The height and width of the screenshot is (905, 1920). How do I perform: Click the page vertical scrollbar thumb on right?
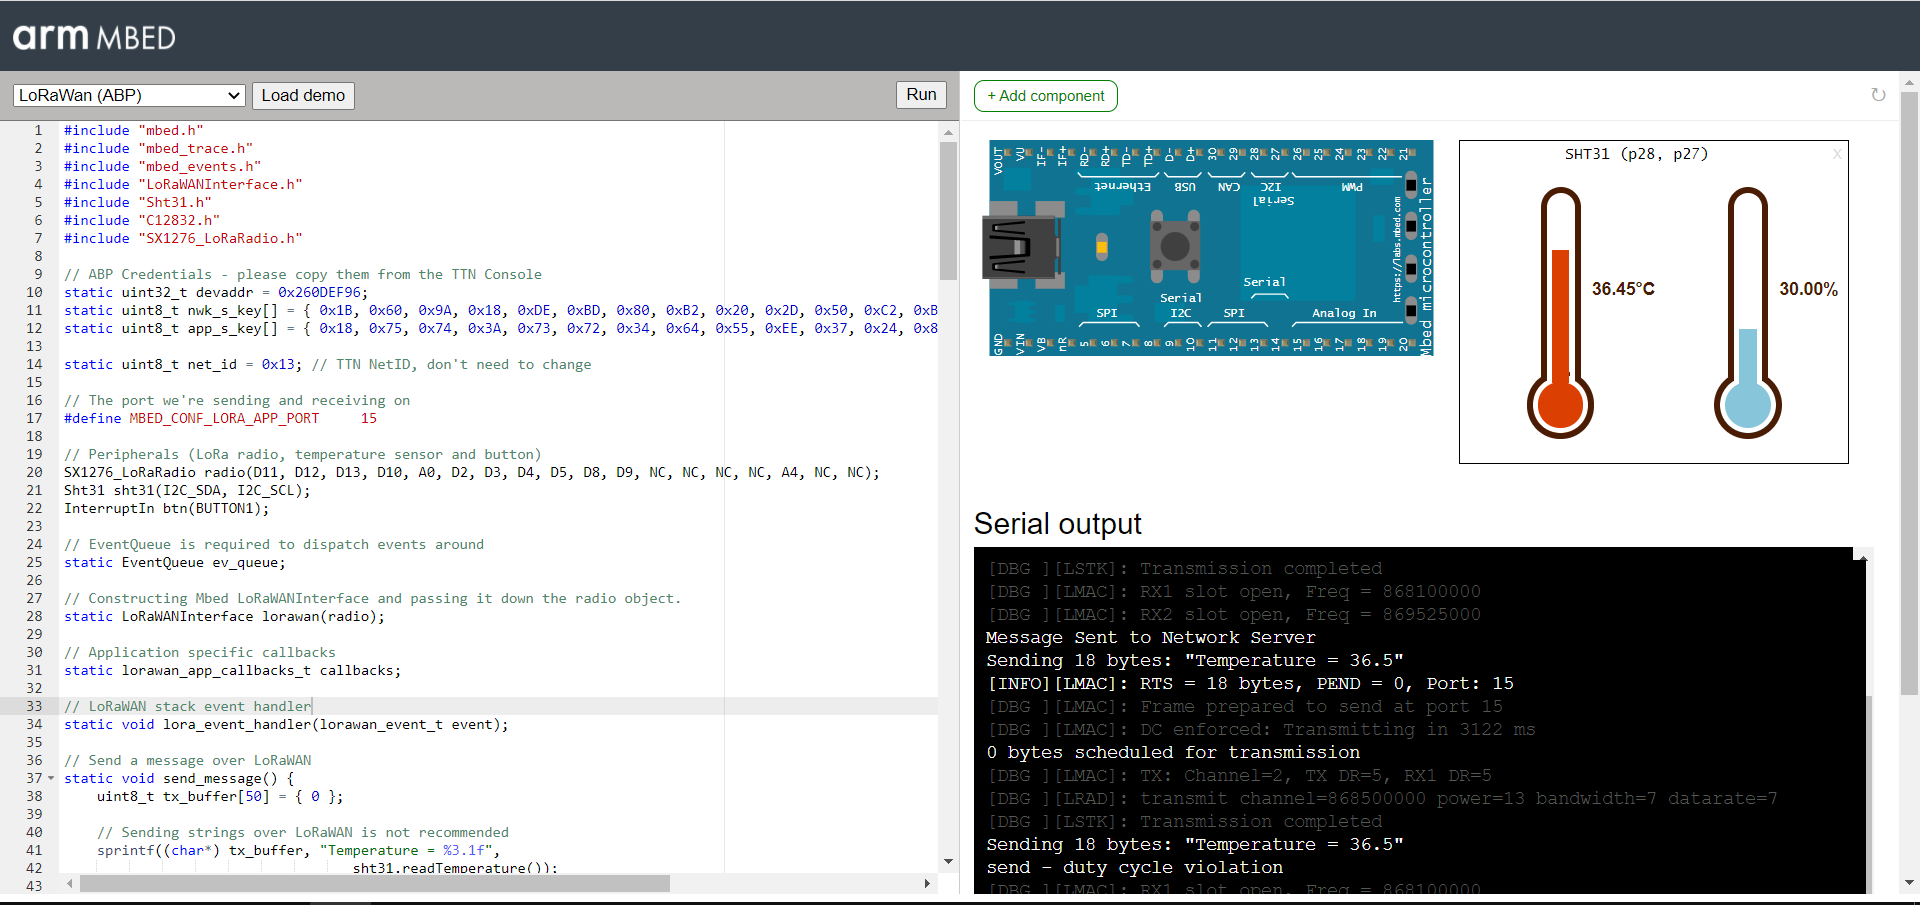coord(1909,392)
